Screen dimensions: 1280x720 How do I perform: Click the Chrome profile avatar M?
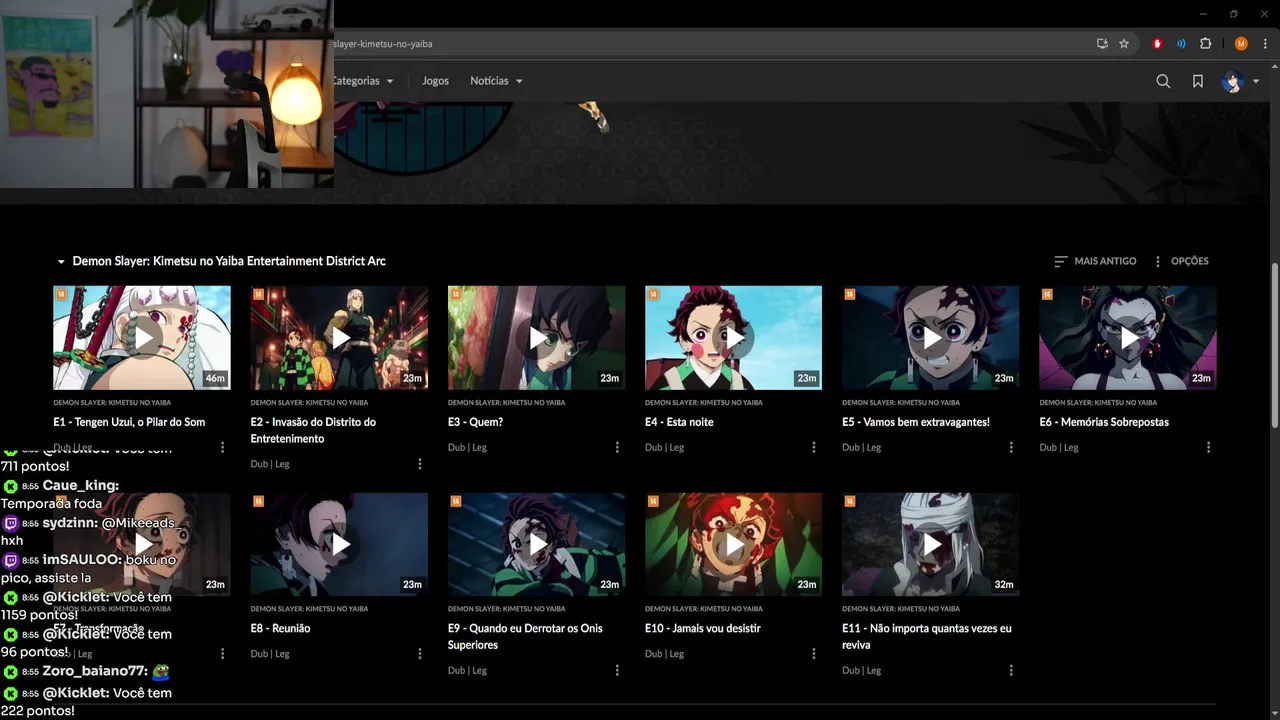(1241, 44)
